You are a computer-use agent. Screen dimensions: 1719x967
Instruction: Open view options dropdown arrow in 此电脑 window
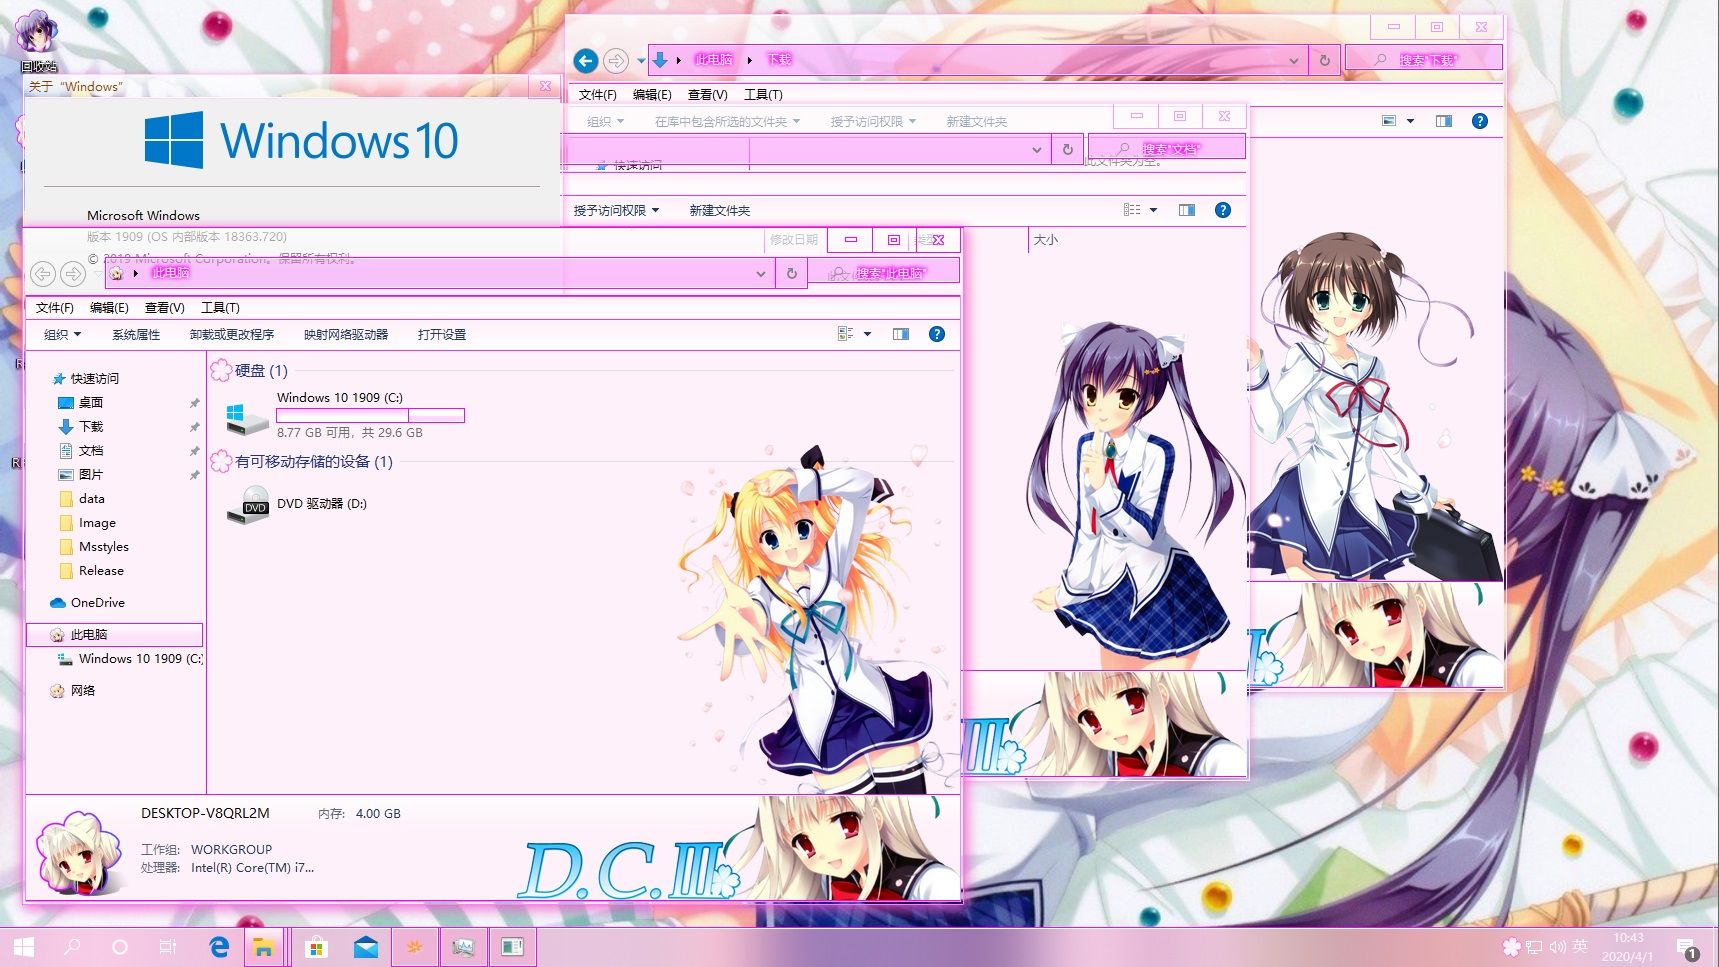coord(867,334)
